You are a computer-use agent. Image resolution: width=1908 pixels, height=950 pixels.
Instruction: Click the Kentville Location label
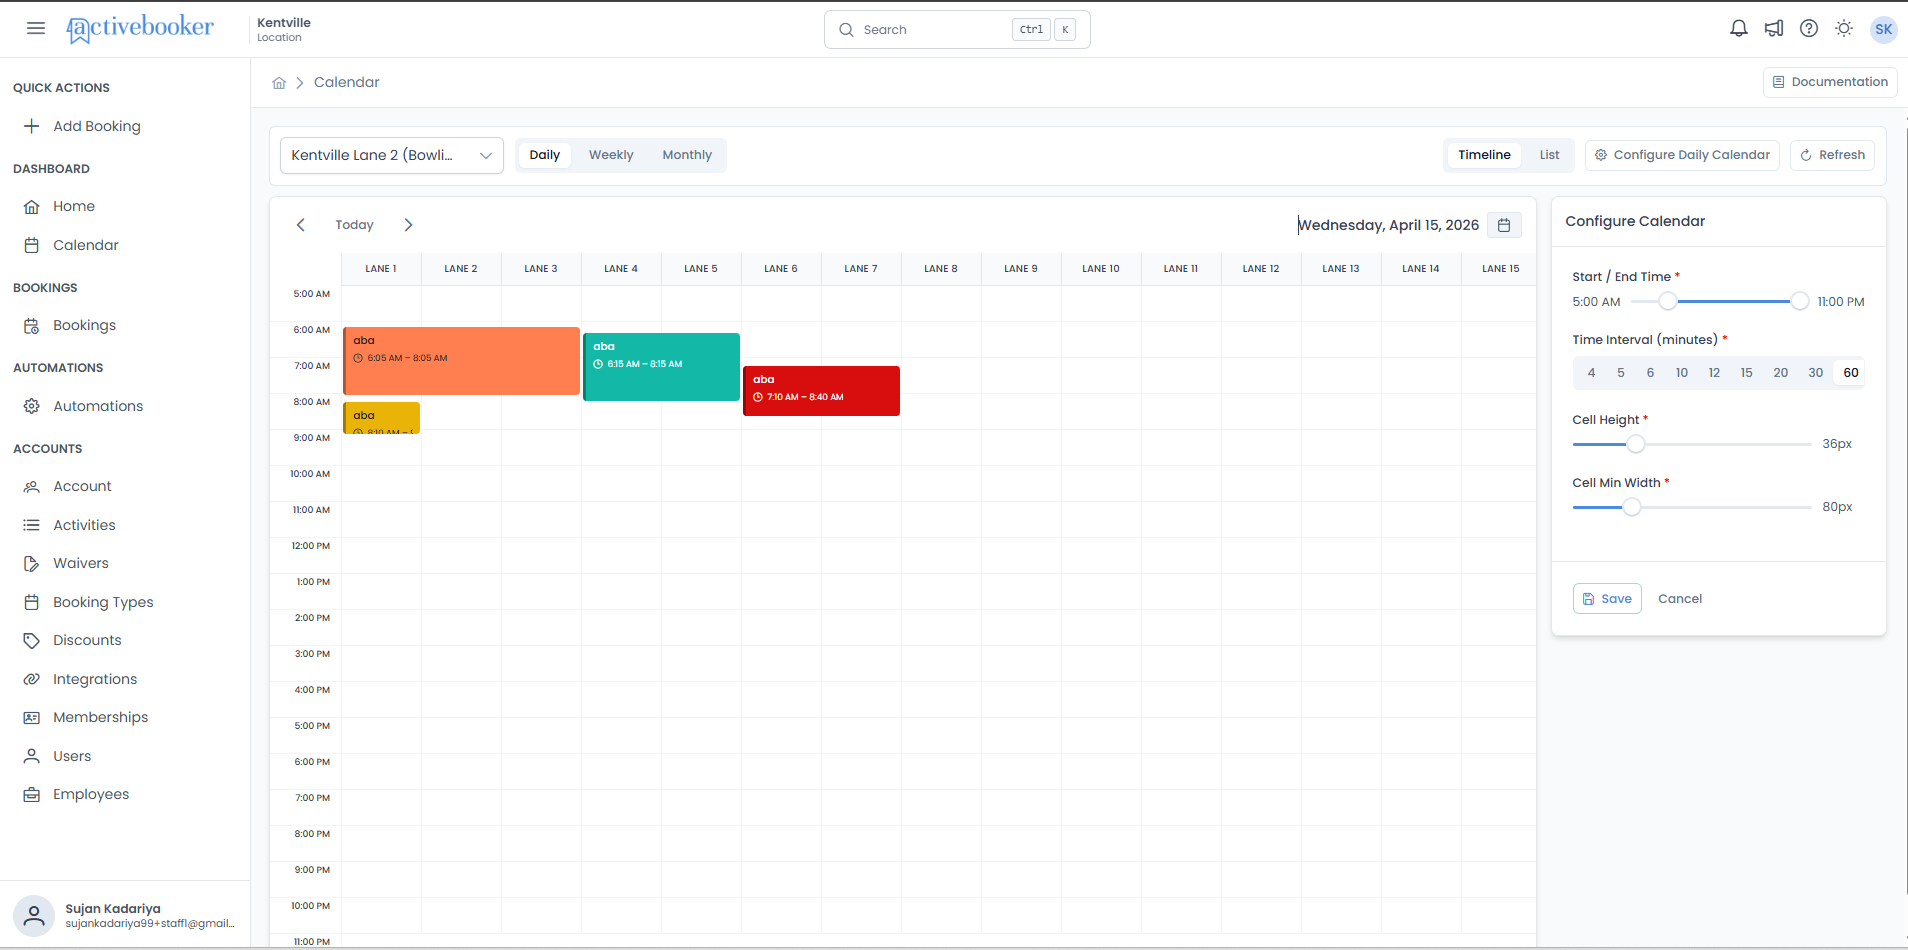pos(284,29)
